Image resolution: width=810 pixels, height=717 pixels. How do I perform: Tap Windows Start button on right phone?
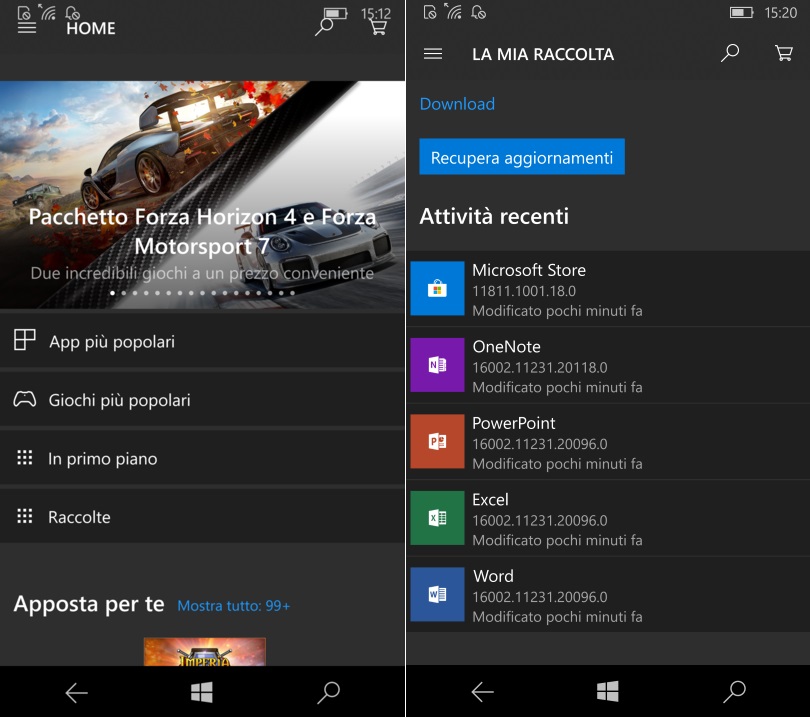(608, 691)
